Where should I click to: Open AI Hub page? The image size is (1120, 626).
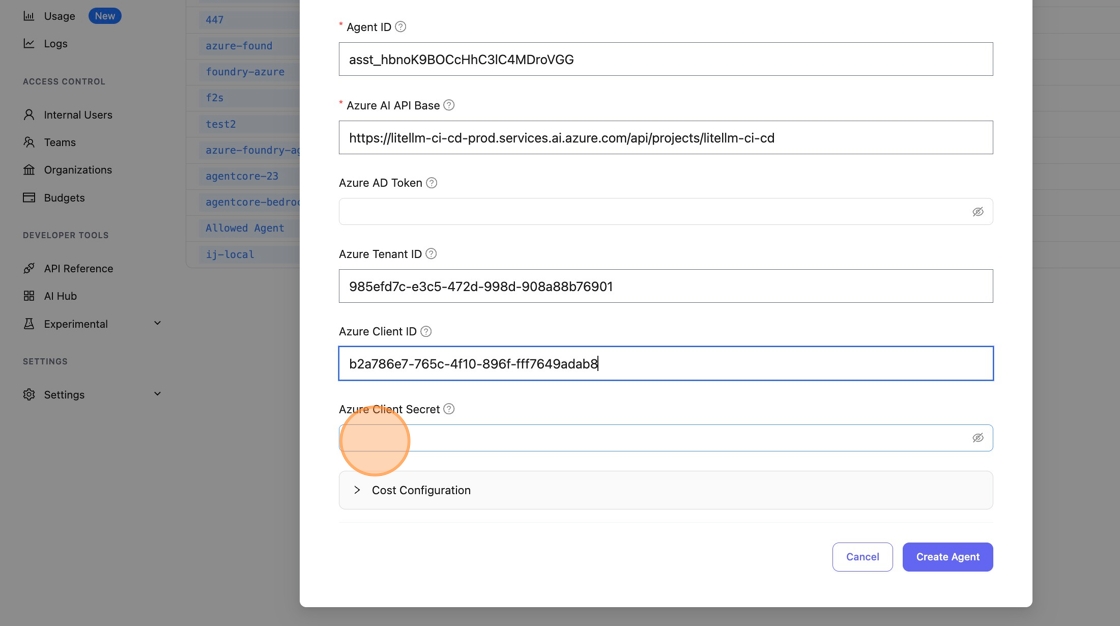(x=60, y=296)
